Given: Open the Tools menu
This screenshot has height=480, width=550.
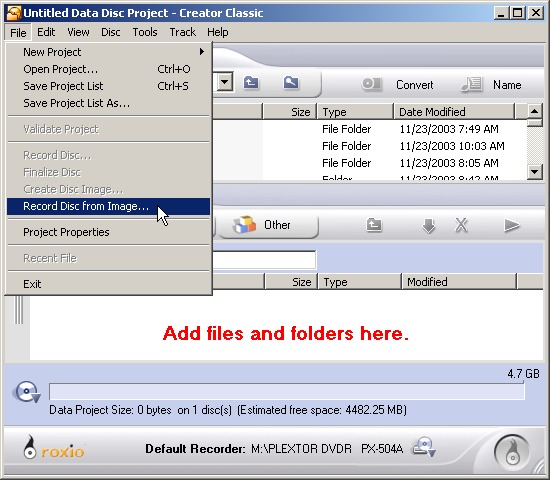Looking at the screenshot, I should [145, 32].
